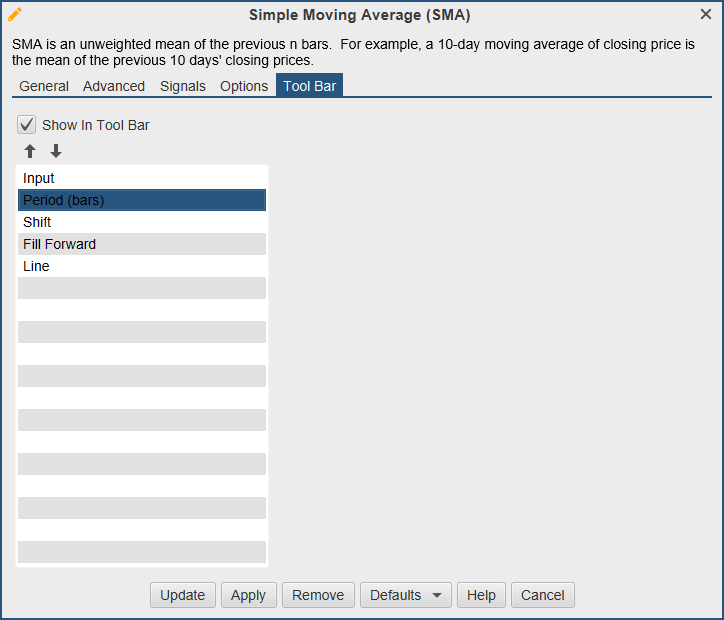This screenshot has width=724, height=620.
Task: Close the Simple Moving Average dialog
Action: pyautogui.click(x=706, y=14)
